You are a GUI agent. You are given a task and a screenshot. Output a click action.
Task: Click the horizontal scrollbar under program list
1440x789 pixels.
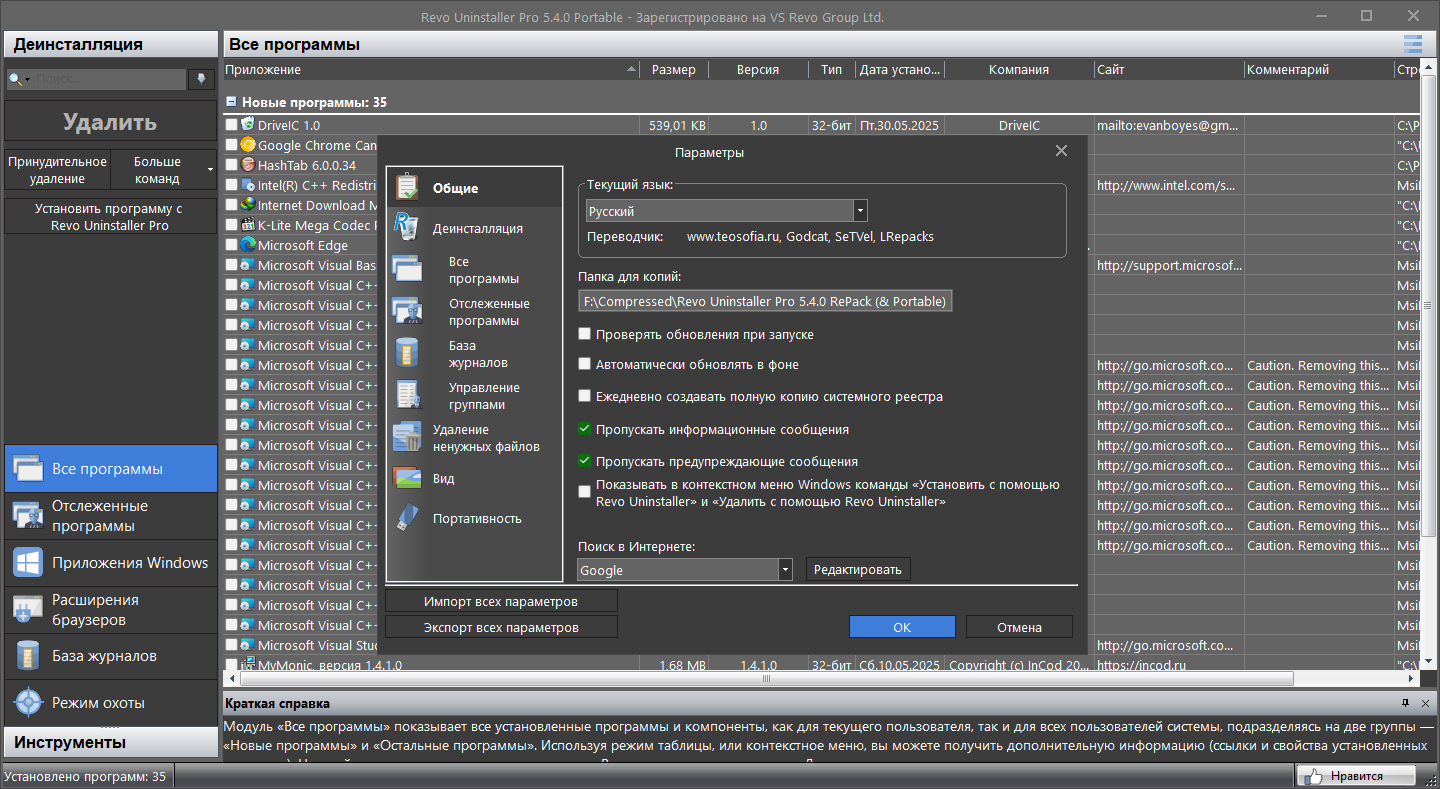click(x=767, y=678)
